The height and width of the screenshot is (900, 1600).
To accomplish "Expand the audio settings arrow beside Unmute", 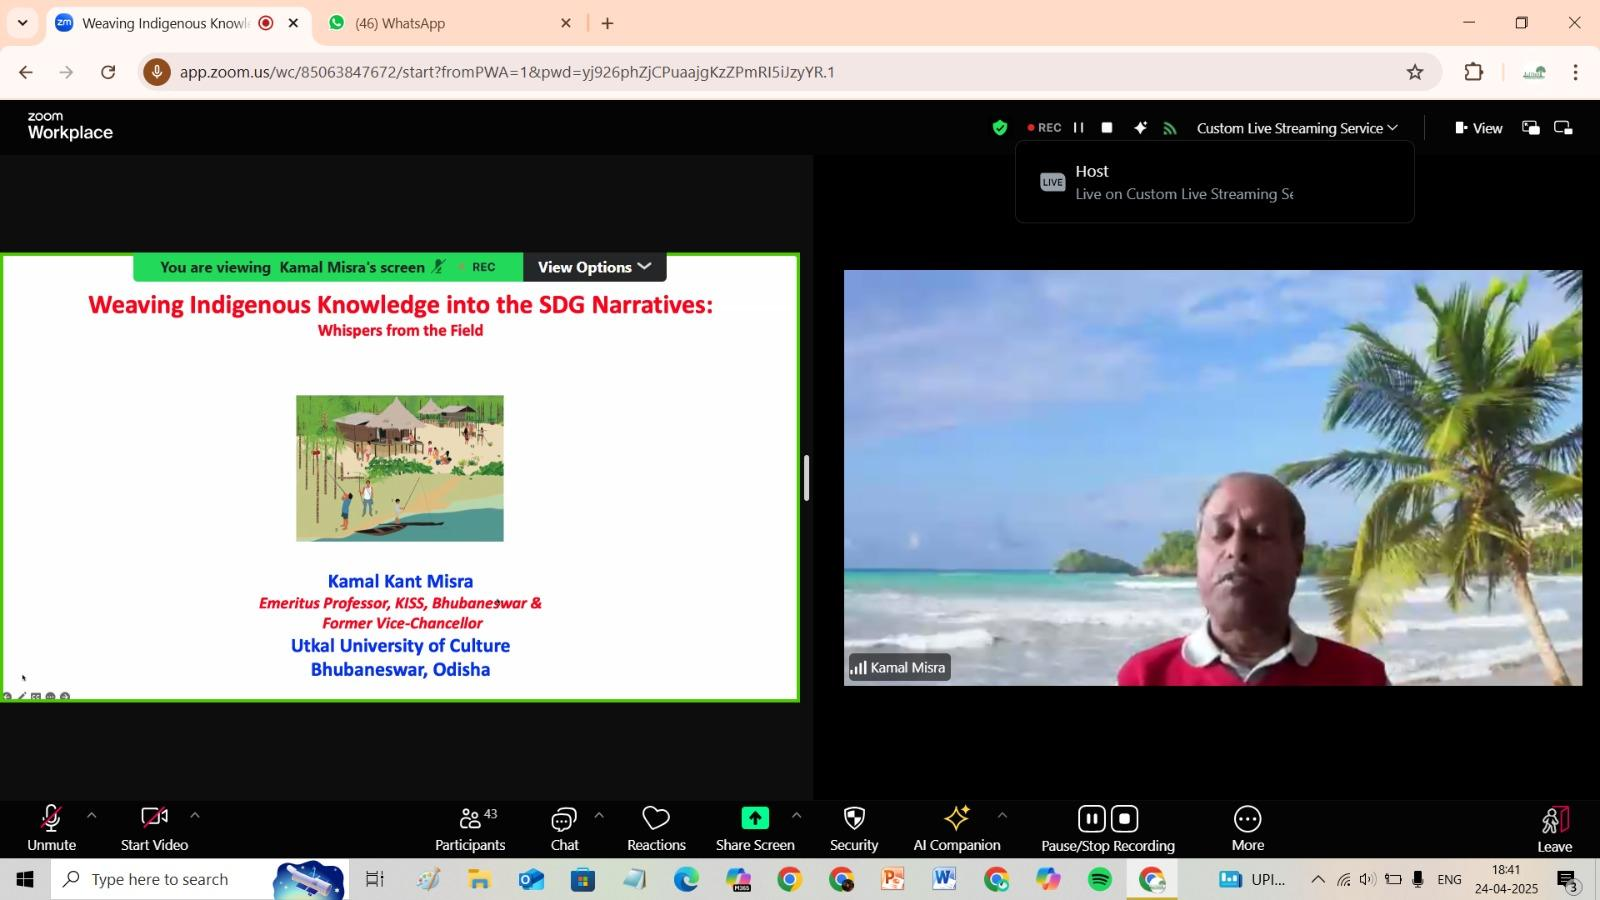I will click(92, 816).
